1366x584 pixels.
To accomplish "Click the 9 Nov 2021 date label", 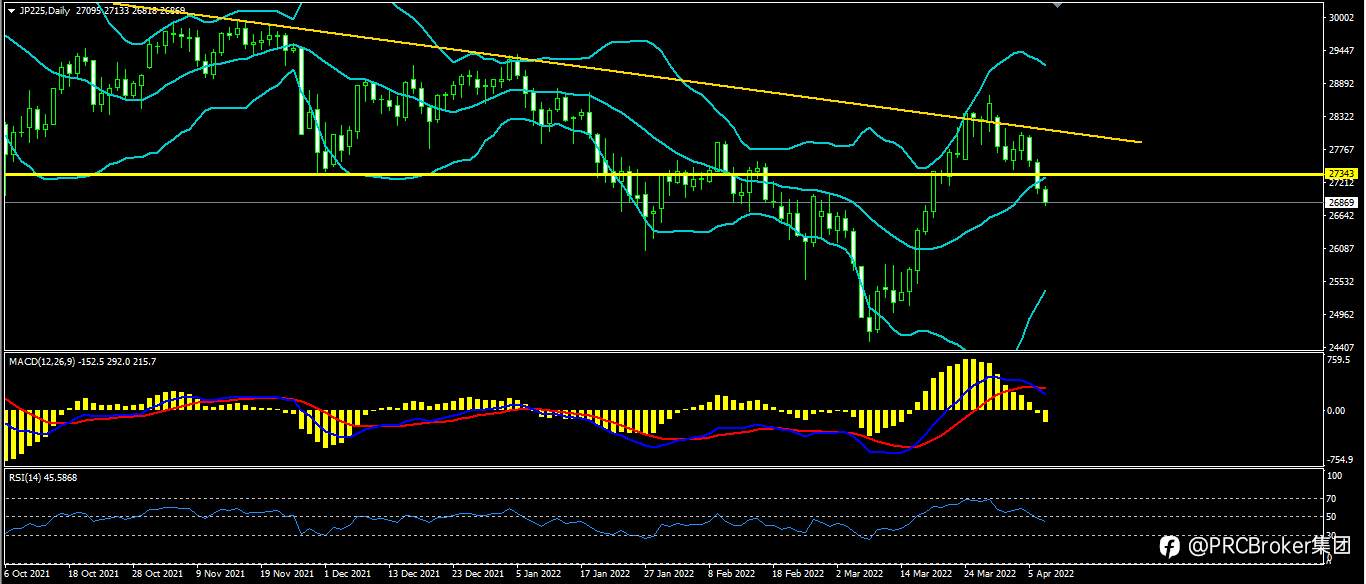I will [220, 575].
